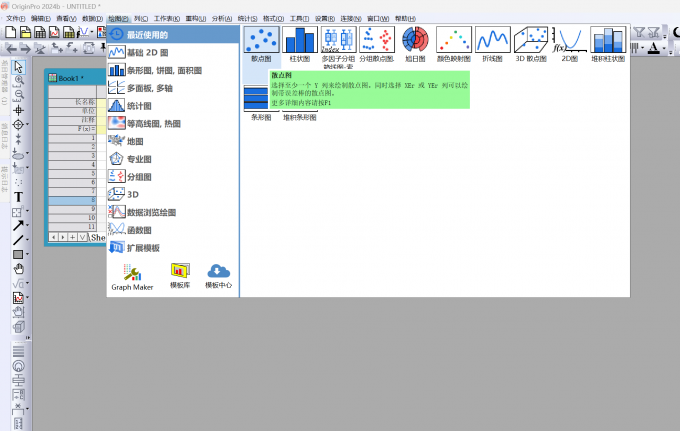This screenshot has height=431, width=680.
Task: Click the New Project toolbar icon
Action: click(11, 32)
